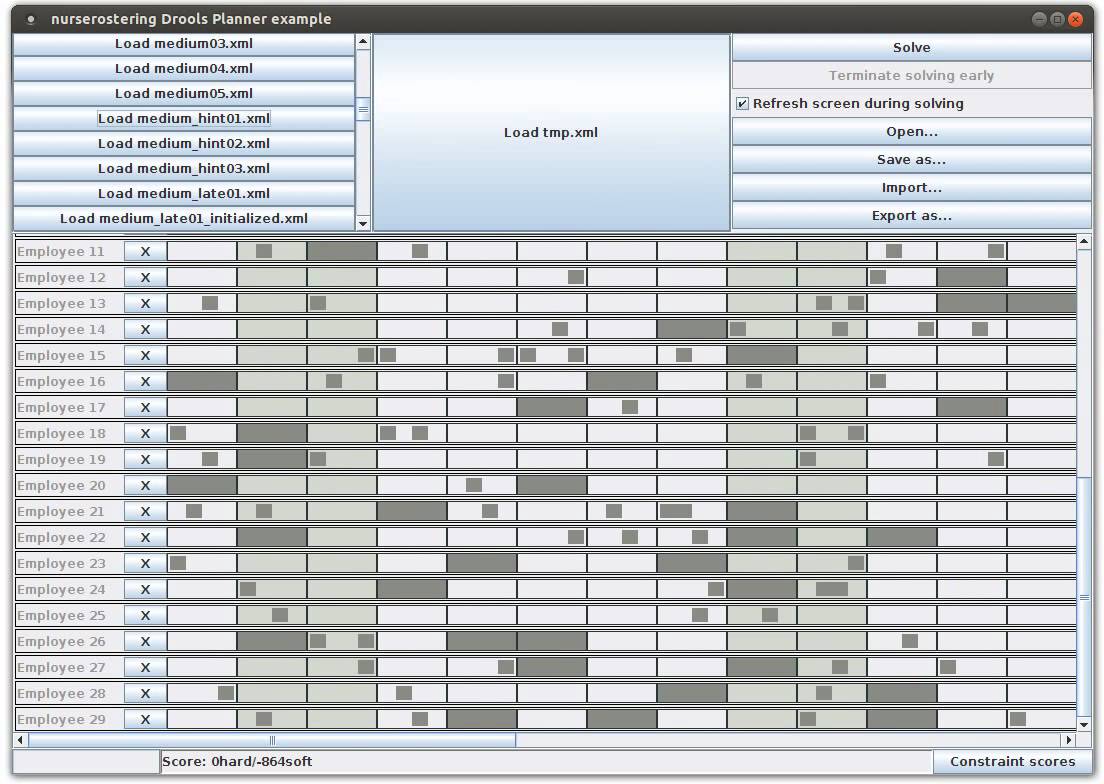Screen dimensions: 1104x784
Task: Click the X button for Employee 21
Action: (145, 512)
